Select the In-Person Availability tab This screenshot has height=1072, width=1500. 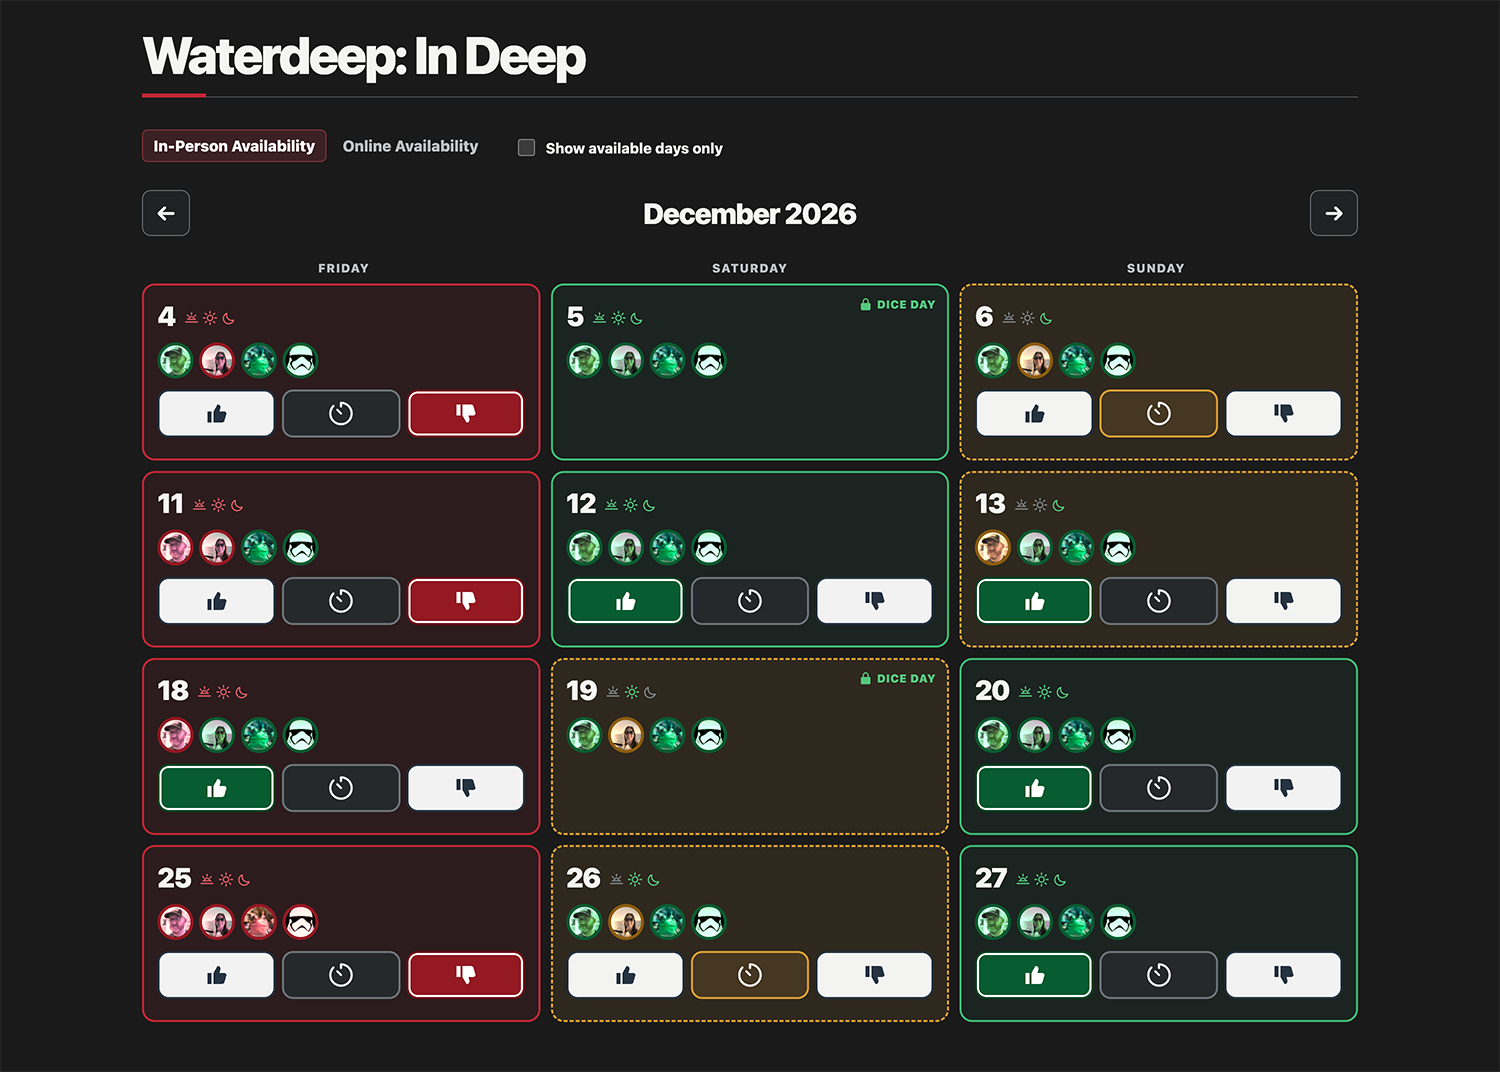[x=234, y=146]
